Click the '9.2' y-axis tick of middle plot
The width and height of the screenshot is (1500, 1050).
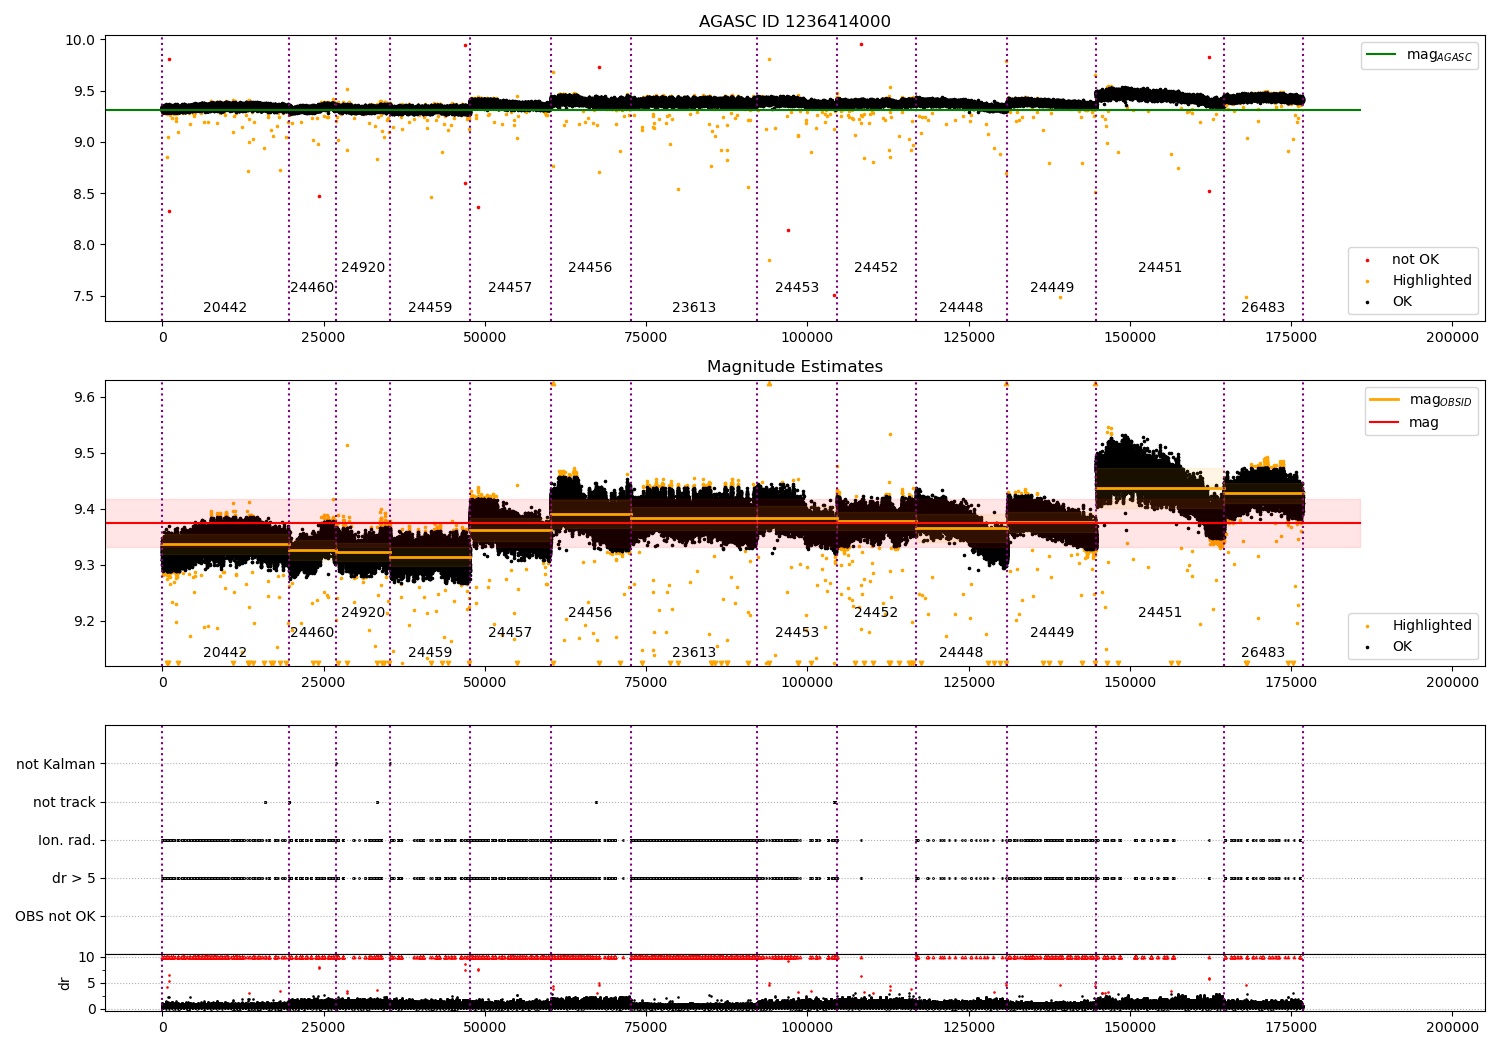coord(87,621)
